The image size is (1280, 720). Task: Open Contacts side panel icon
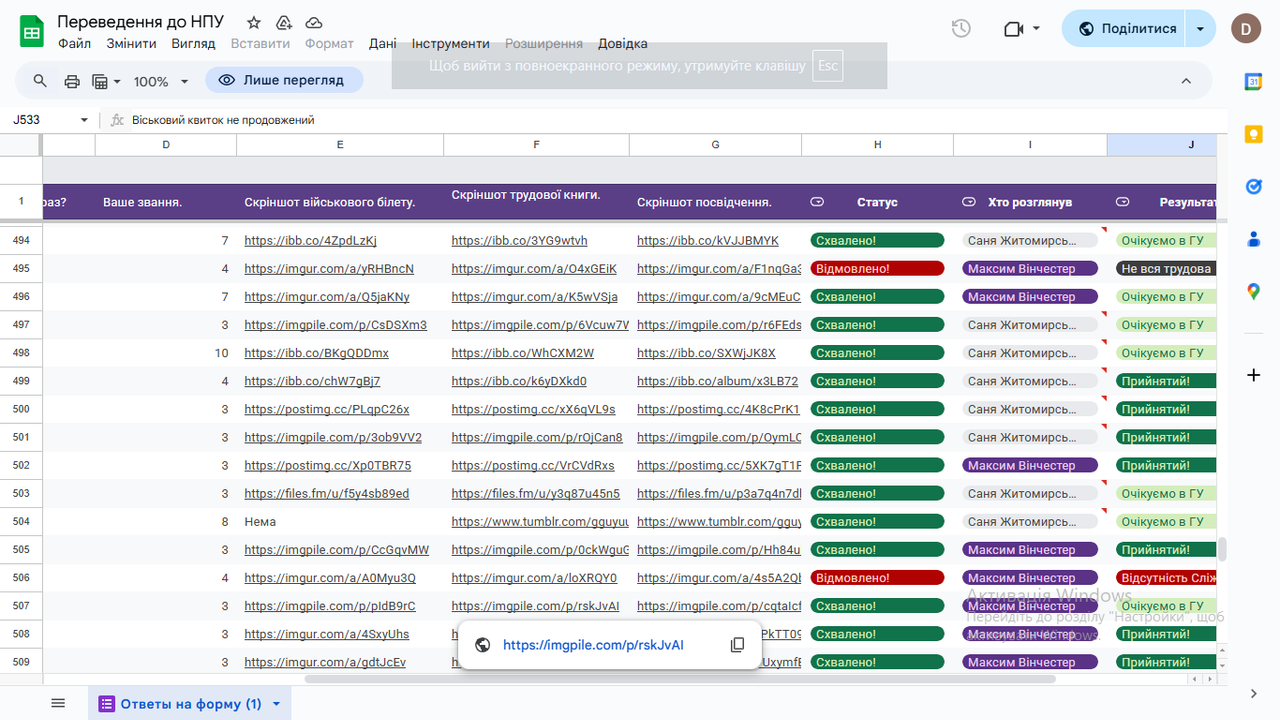tap(1254, 239)
